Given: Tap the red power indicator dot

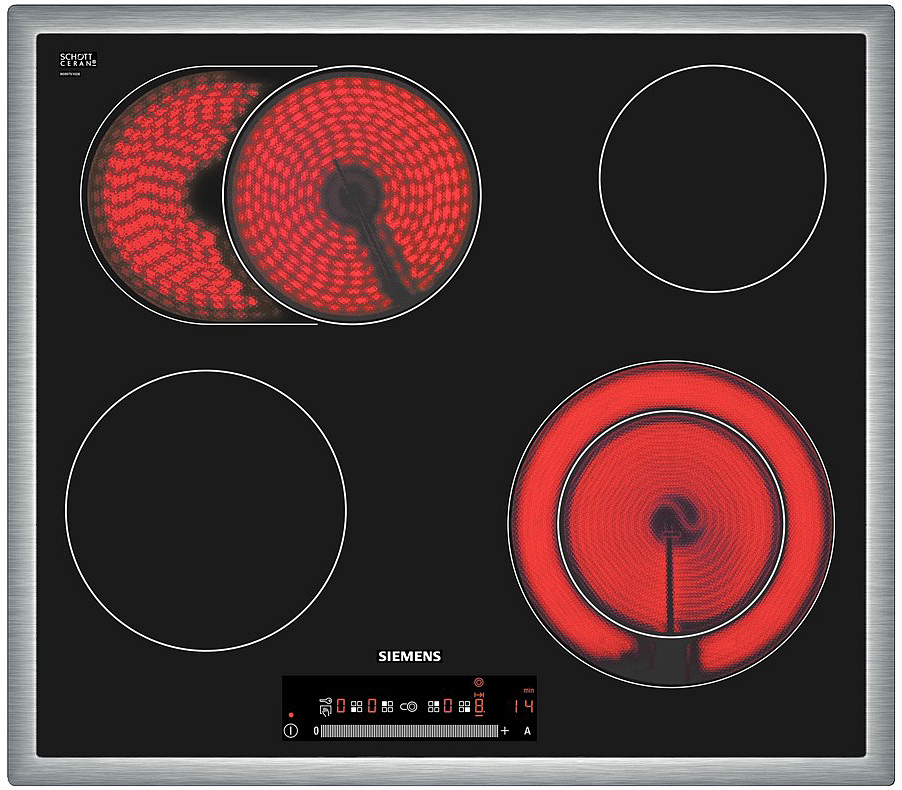Looking at the screenshot, I should click(291, 715).
